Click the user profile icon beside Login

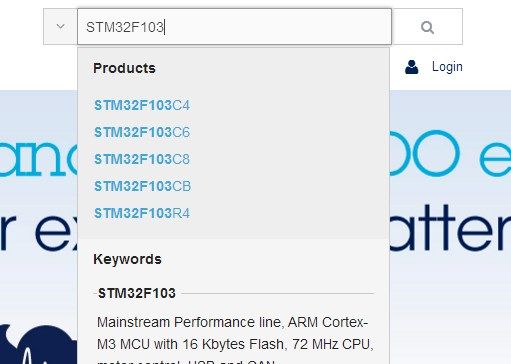click(x=412, y=67)
